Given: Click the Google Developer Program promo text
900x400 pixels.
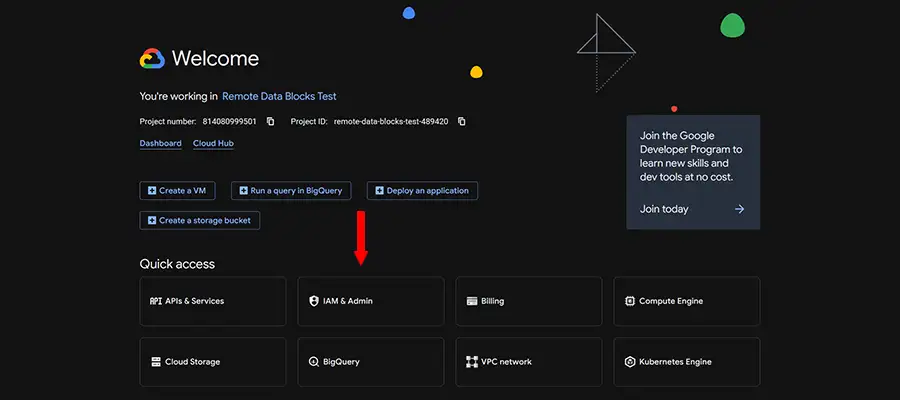Looking at the screenshot, I should tap(691, 157).
